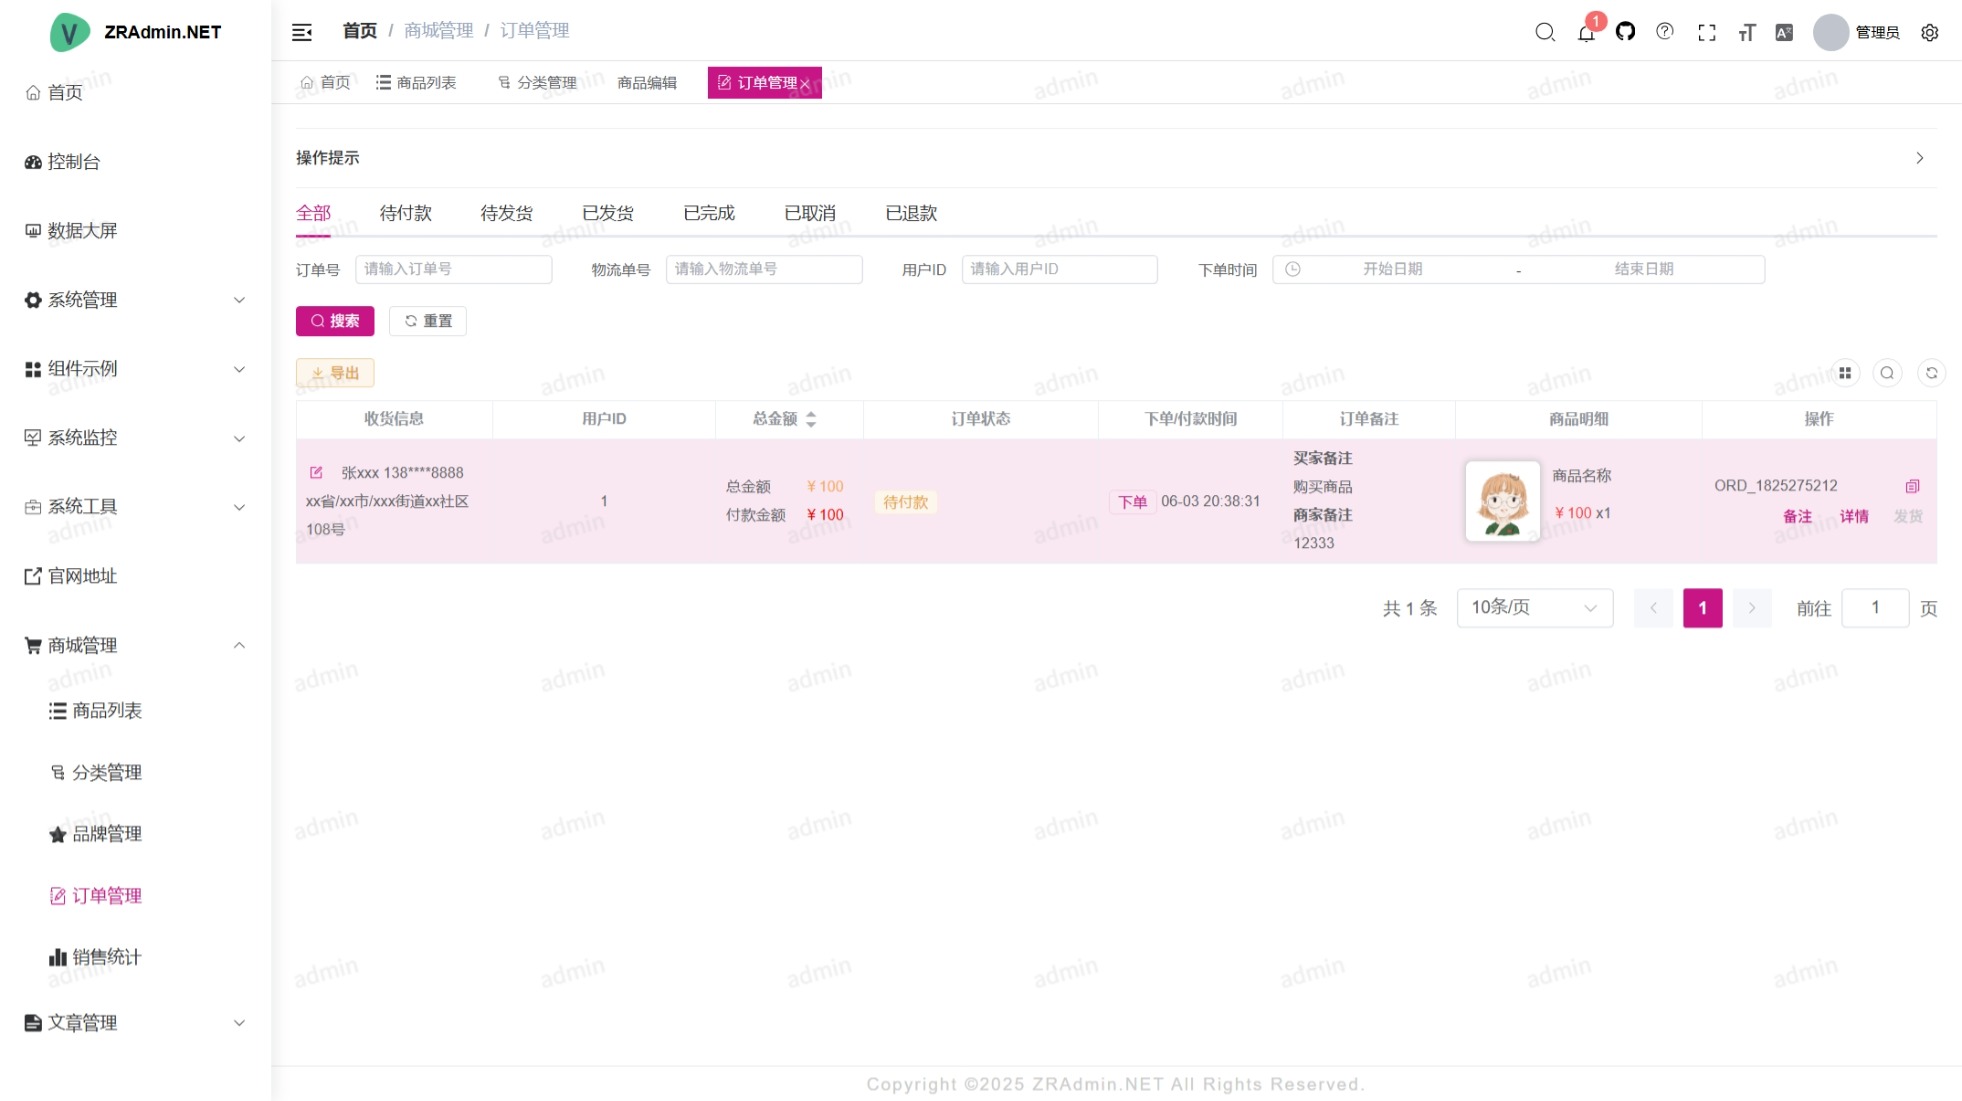Viewport: 1962px width, 1101px height.
Task: Open the order 详情 link
Action: [x=1853, y=516]
